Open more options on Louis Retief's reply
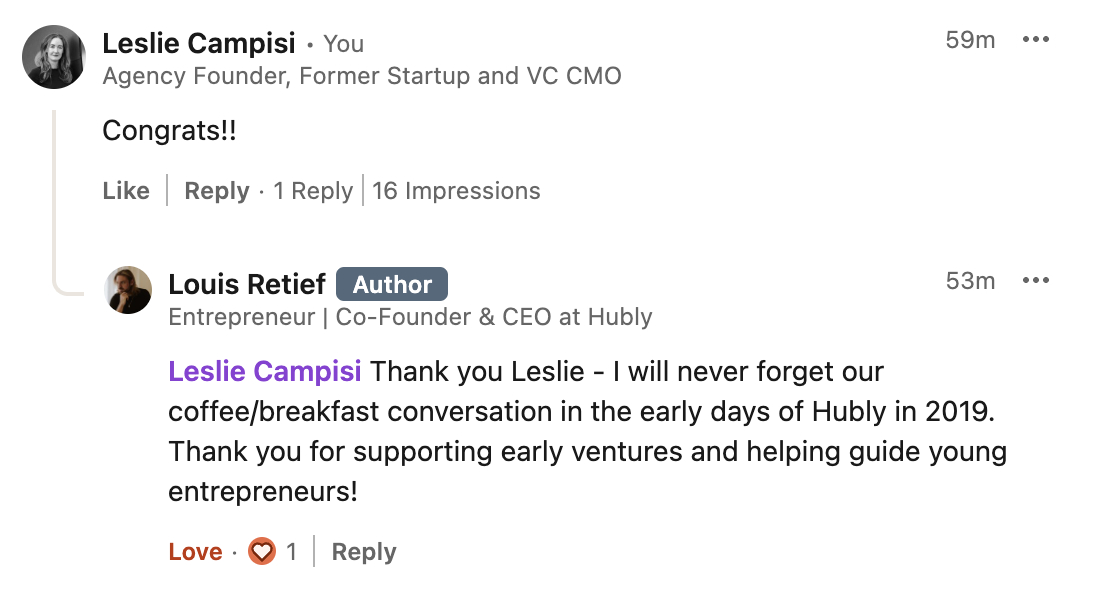The width and height of the screenshot is (1100, 592). tap(1035, 281)
